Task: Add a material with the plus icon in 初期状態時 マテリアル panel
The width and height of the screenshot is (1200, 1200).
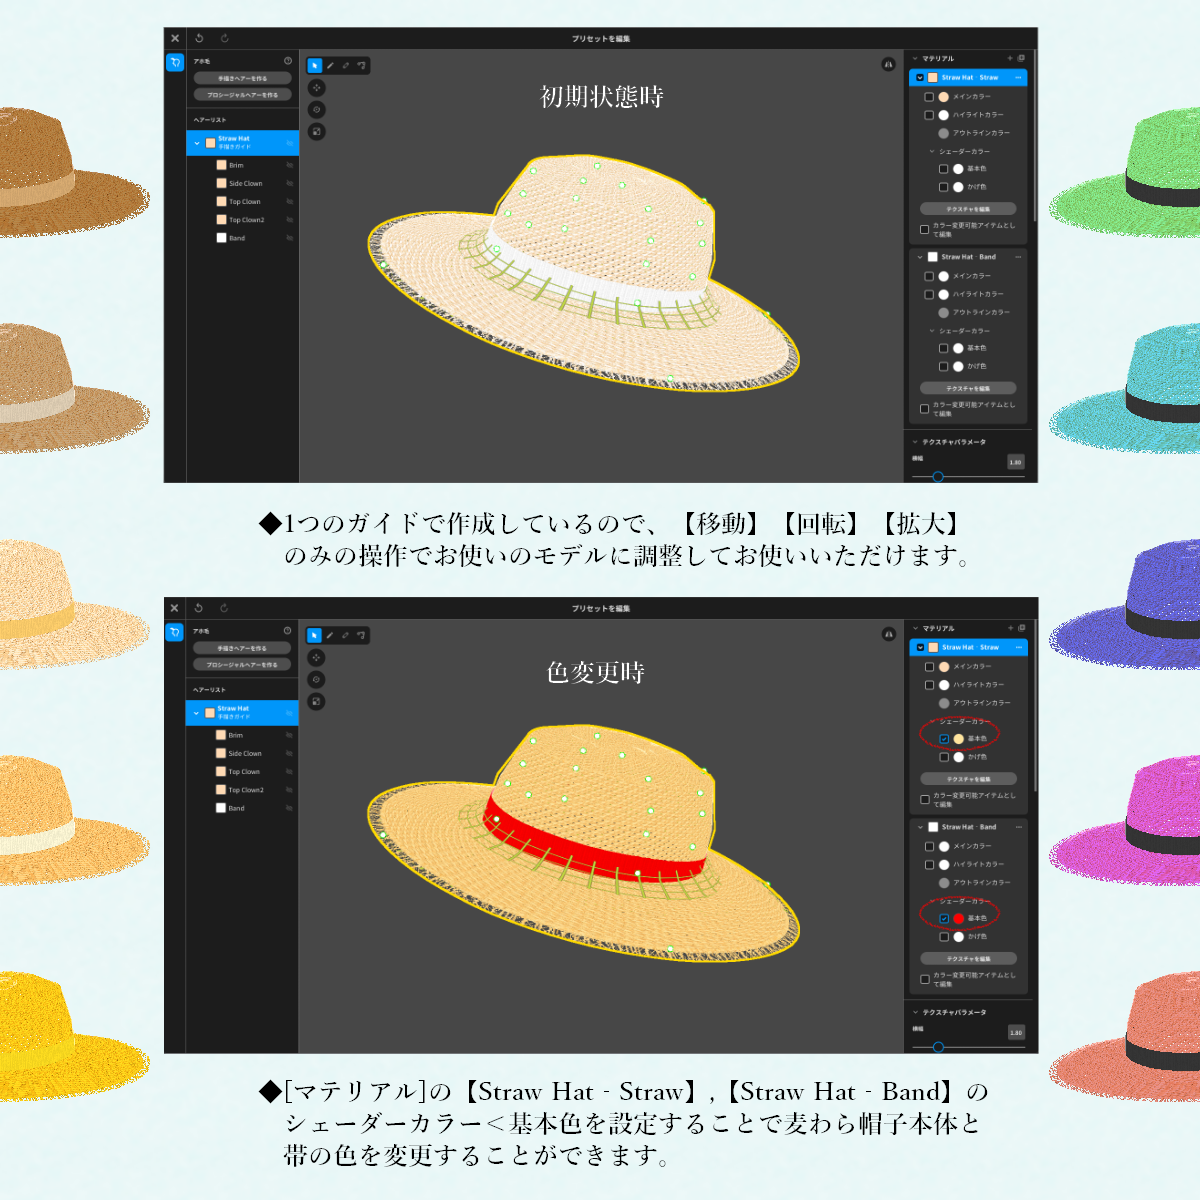Action: (1009, 58)
